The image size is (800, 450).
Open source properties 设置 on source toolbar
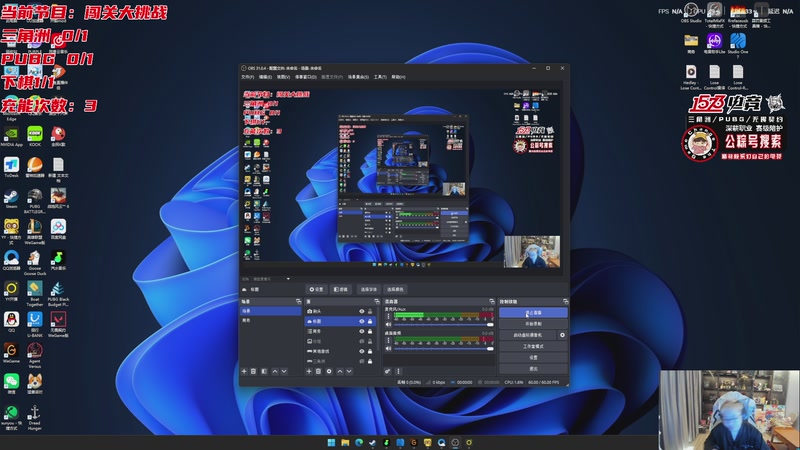tap(316, 289)
